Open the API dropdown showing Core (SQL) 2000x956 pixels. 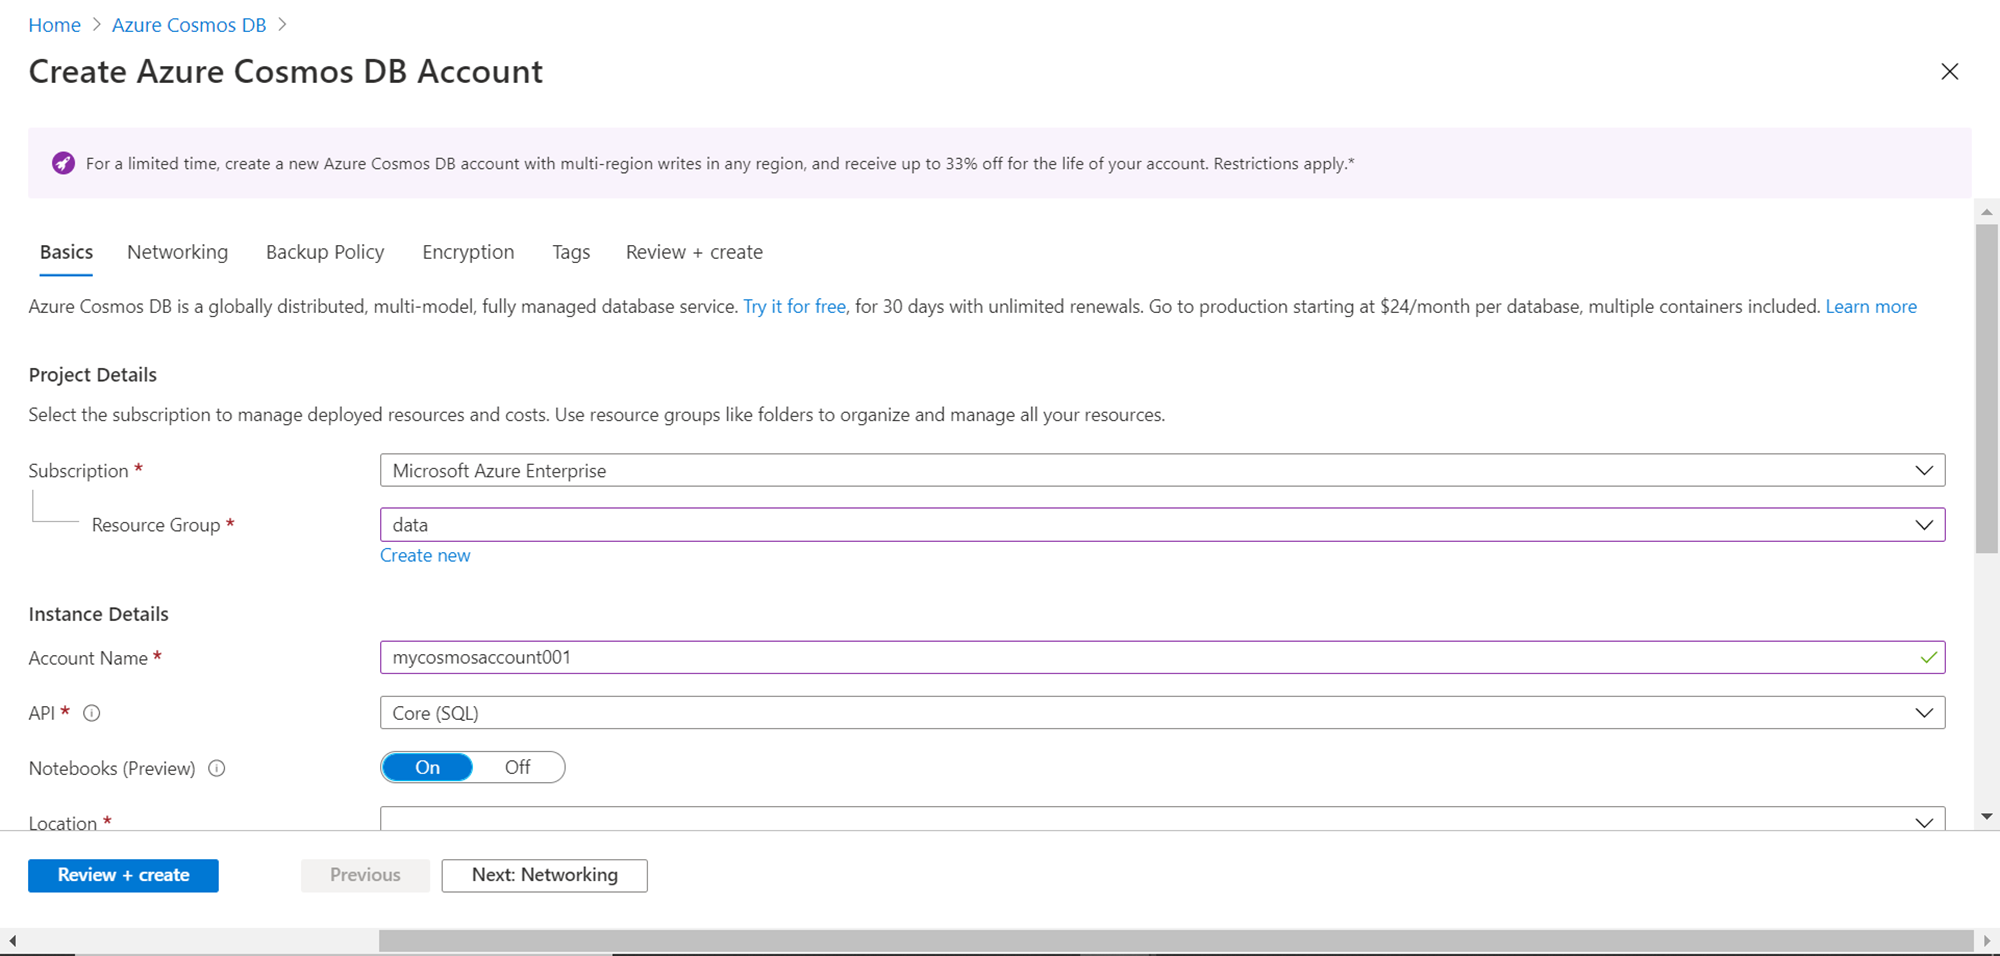pos(1162,713)
